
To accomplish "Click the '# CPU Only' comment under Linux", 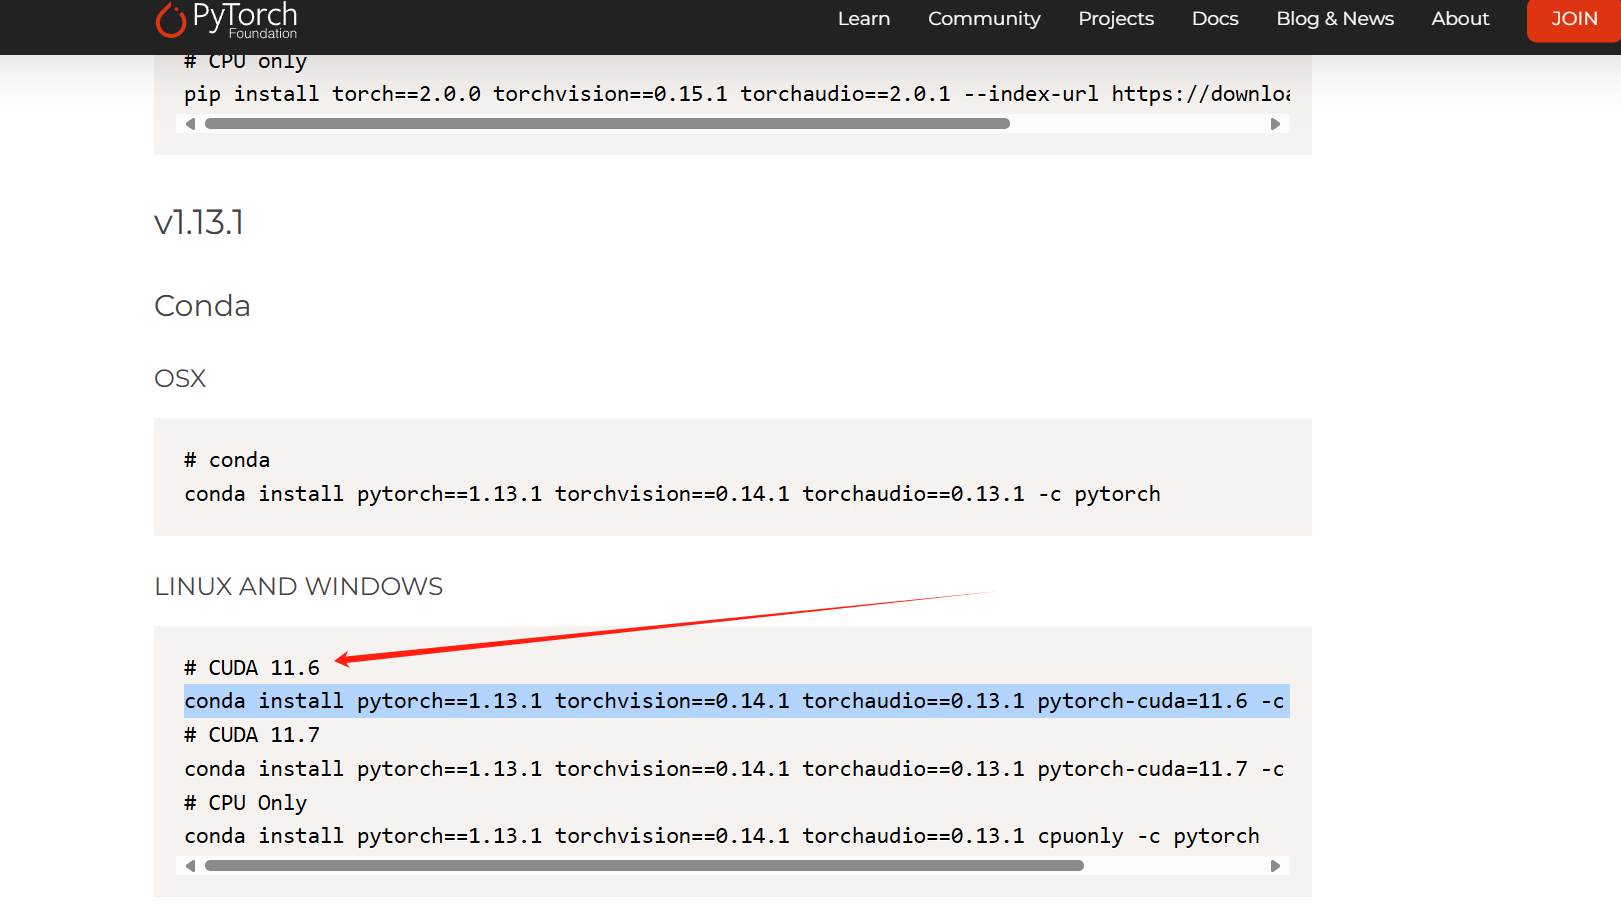I will click(x=246, y=803).
